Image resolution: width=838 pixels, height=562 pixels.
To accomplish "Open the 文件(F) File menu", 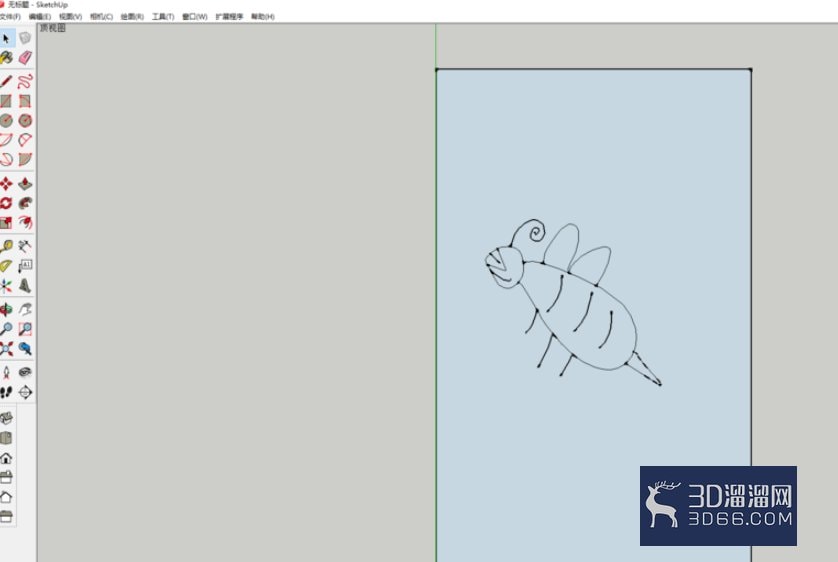I will coord(10,17).
